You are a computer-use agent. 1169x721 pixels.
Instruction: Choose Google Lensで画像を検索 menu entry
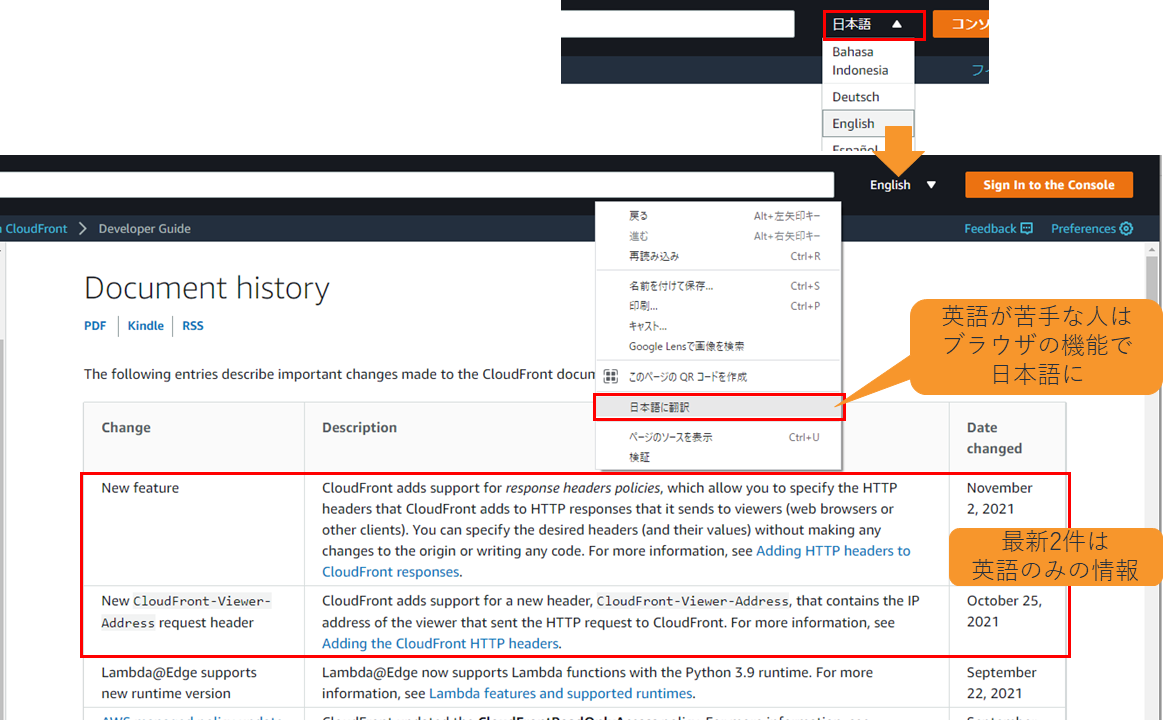pyautogui.click(x=719, y=347)
